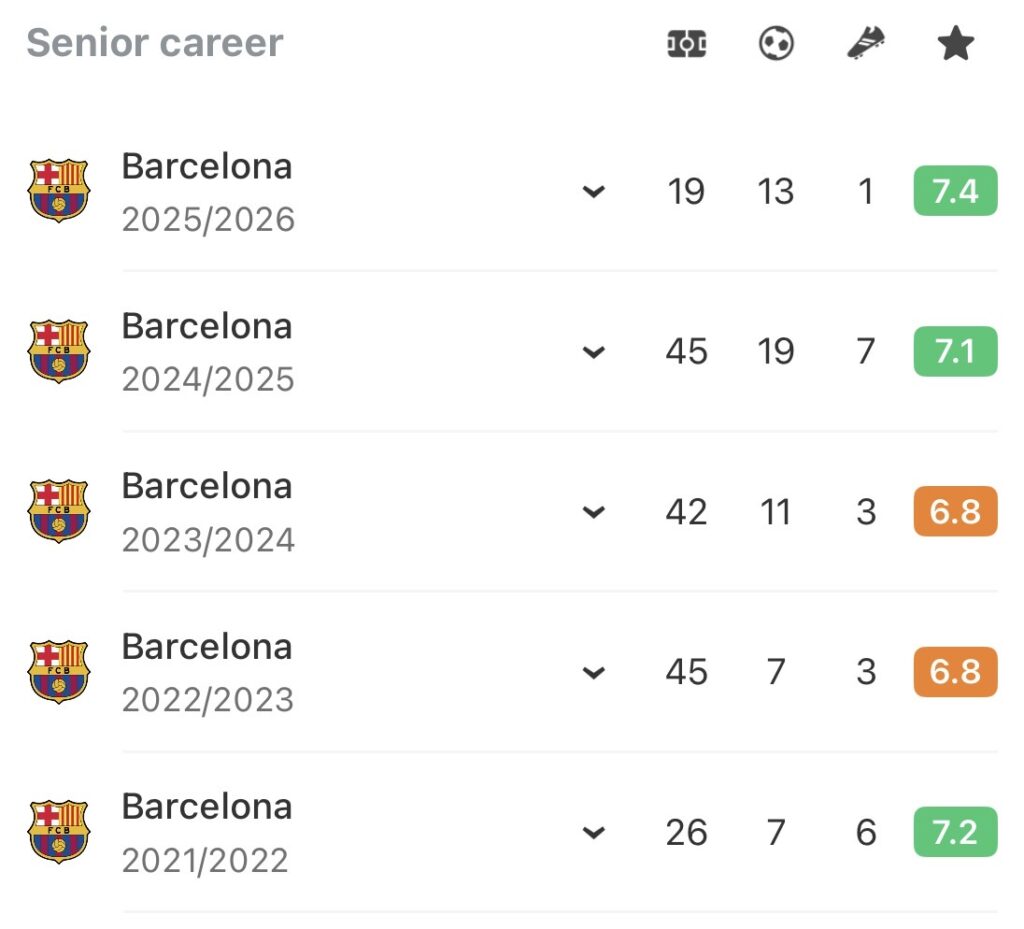Viewport: 1024px width, 929px height.
Task: Open Barcelona 2023/2024 team link
Action: pyautogui.click(x=207, y=486)
